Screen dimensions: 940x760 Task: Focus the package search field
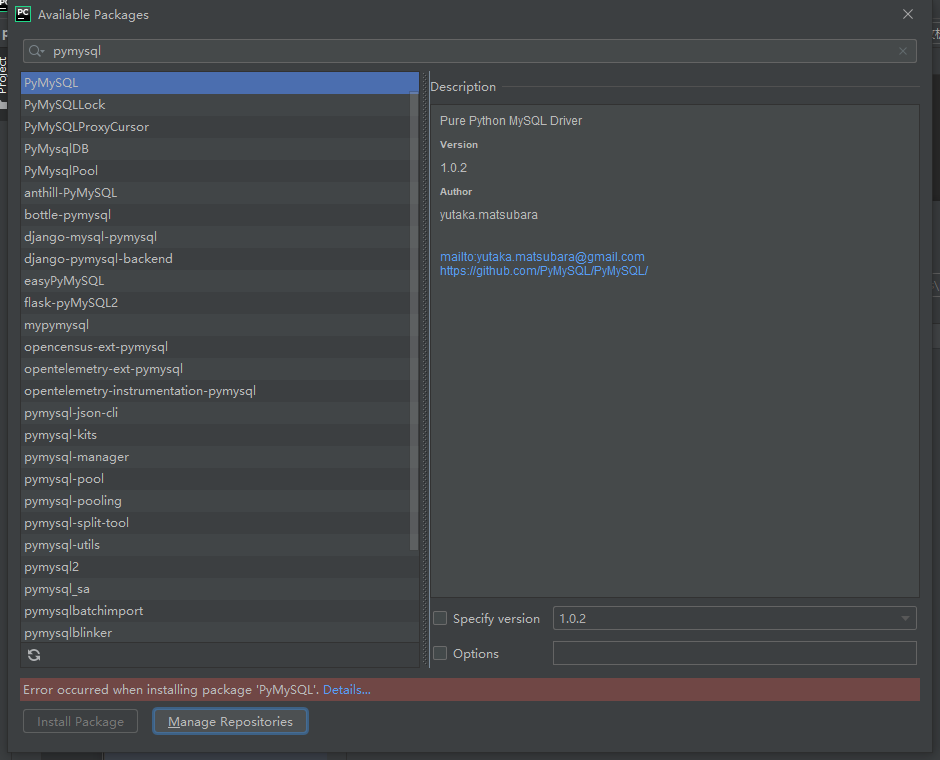click(x=469, y=51)
